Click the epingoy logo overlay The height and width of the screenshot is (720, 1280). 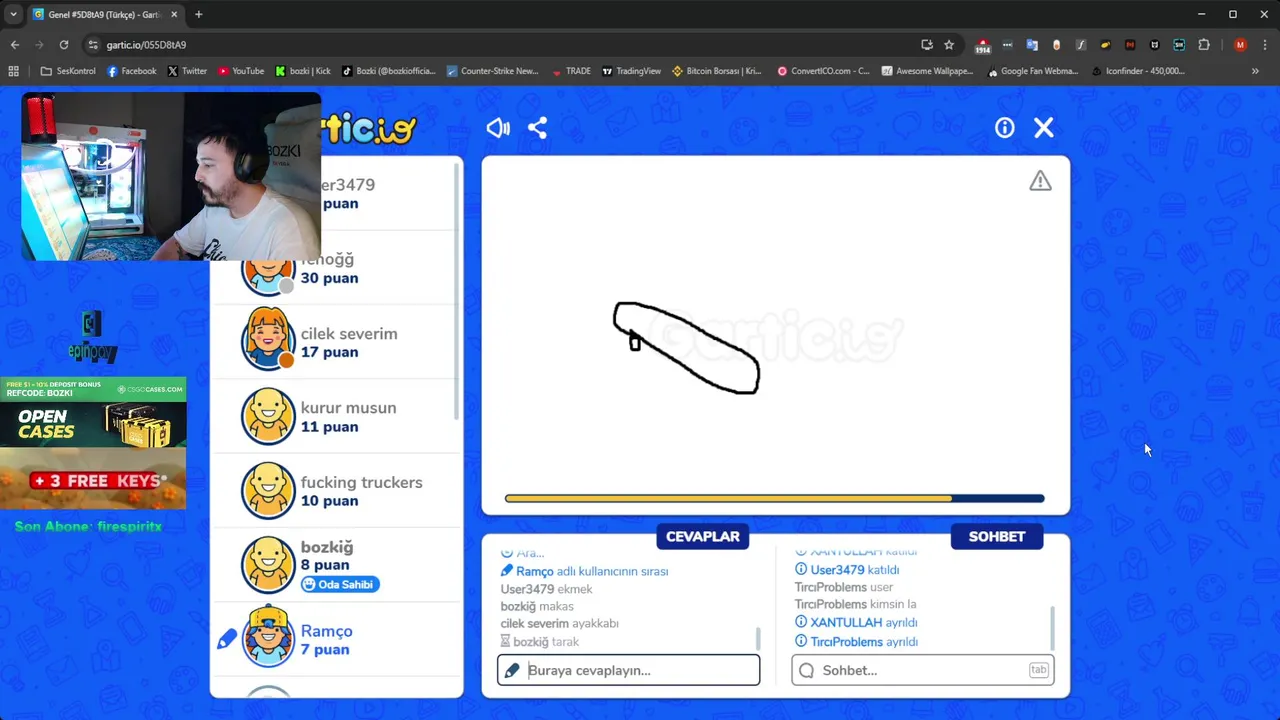tap(93, 337)
